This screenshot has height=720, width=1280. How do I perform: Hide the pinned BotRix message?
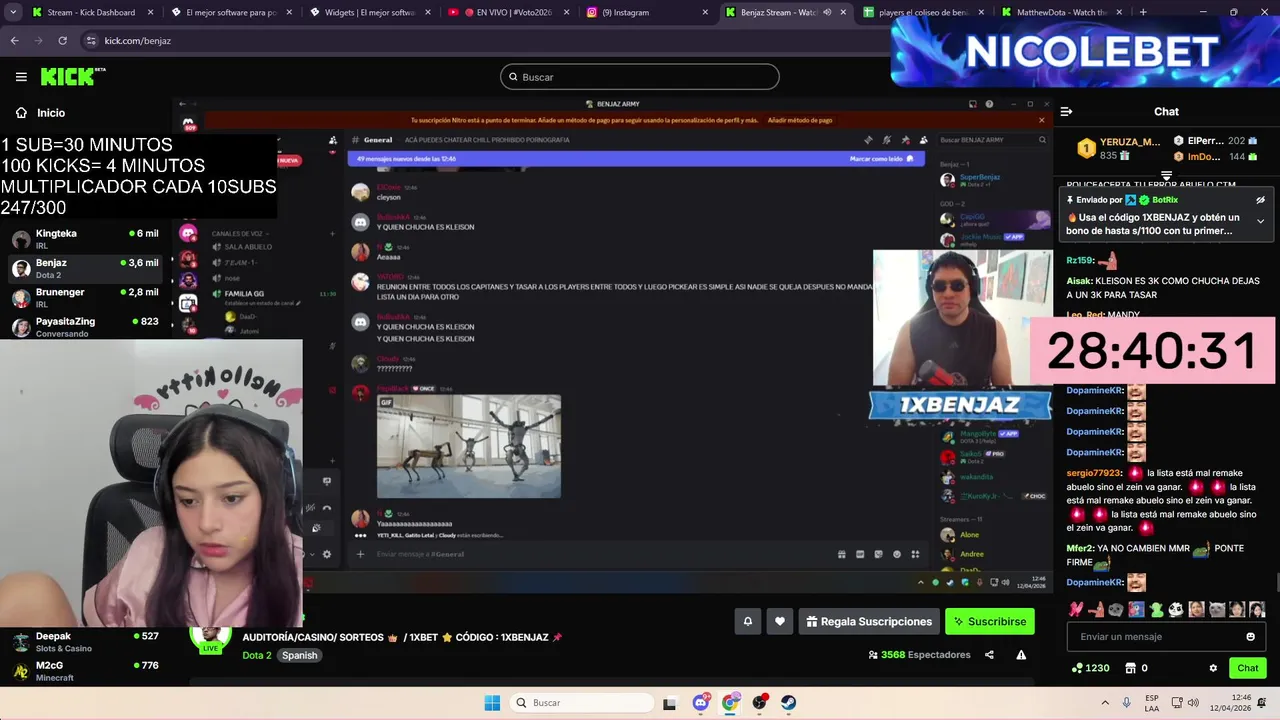point(1261,200)
